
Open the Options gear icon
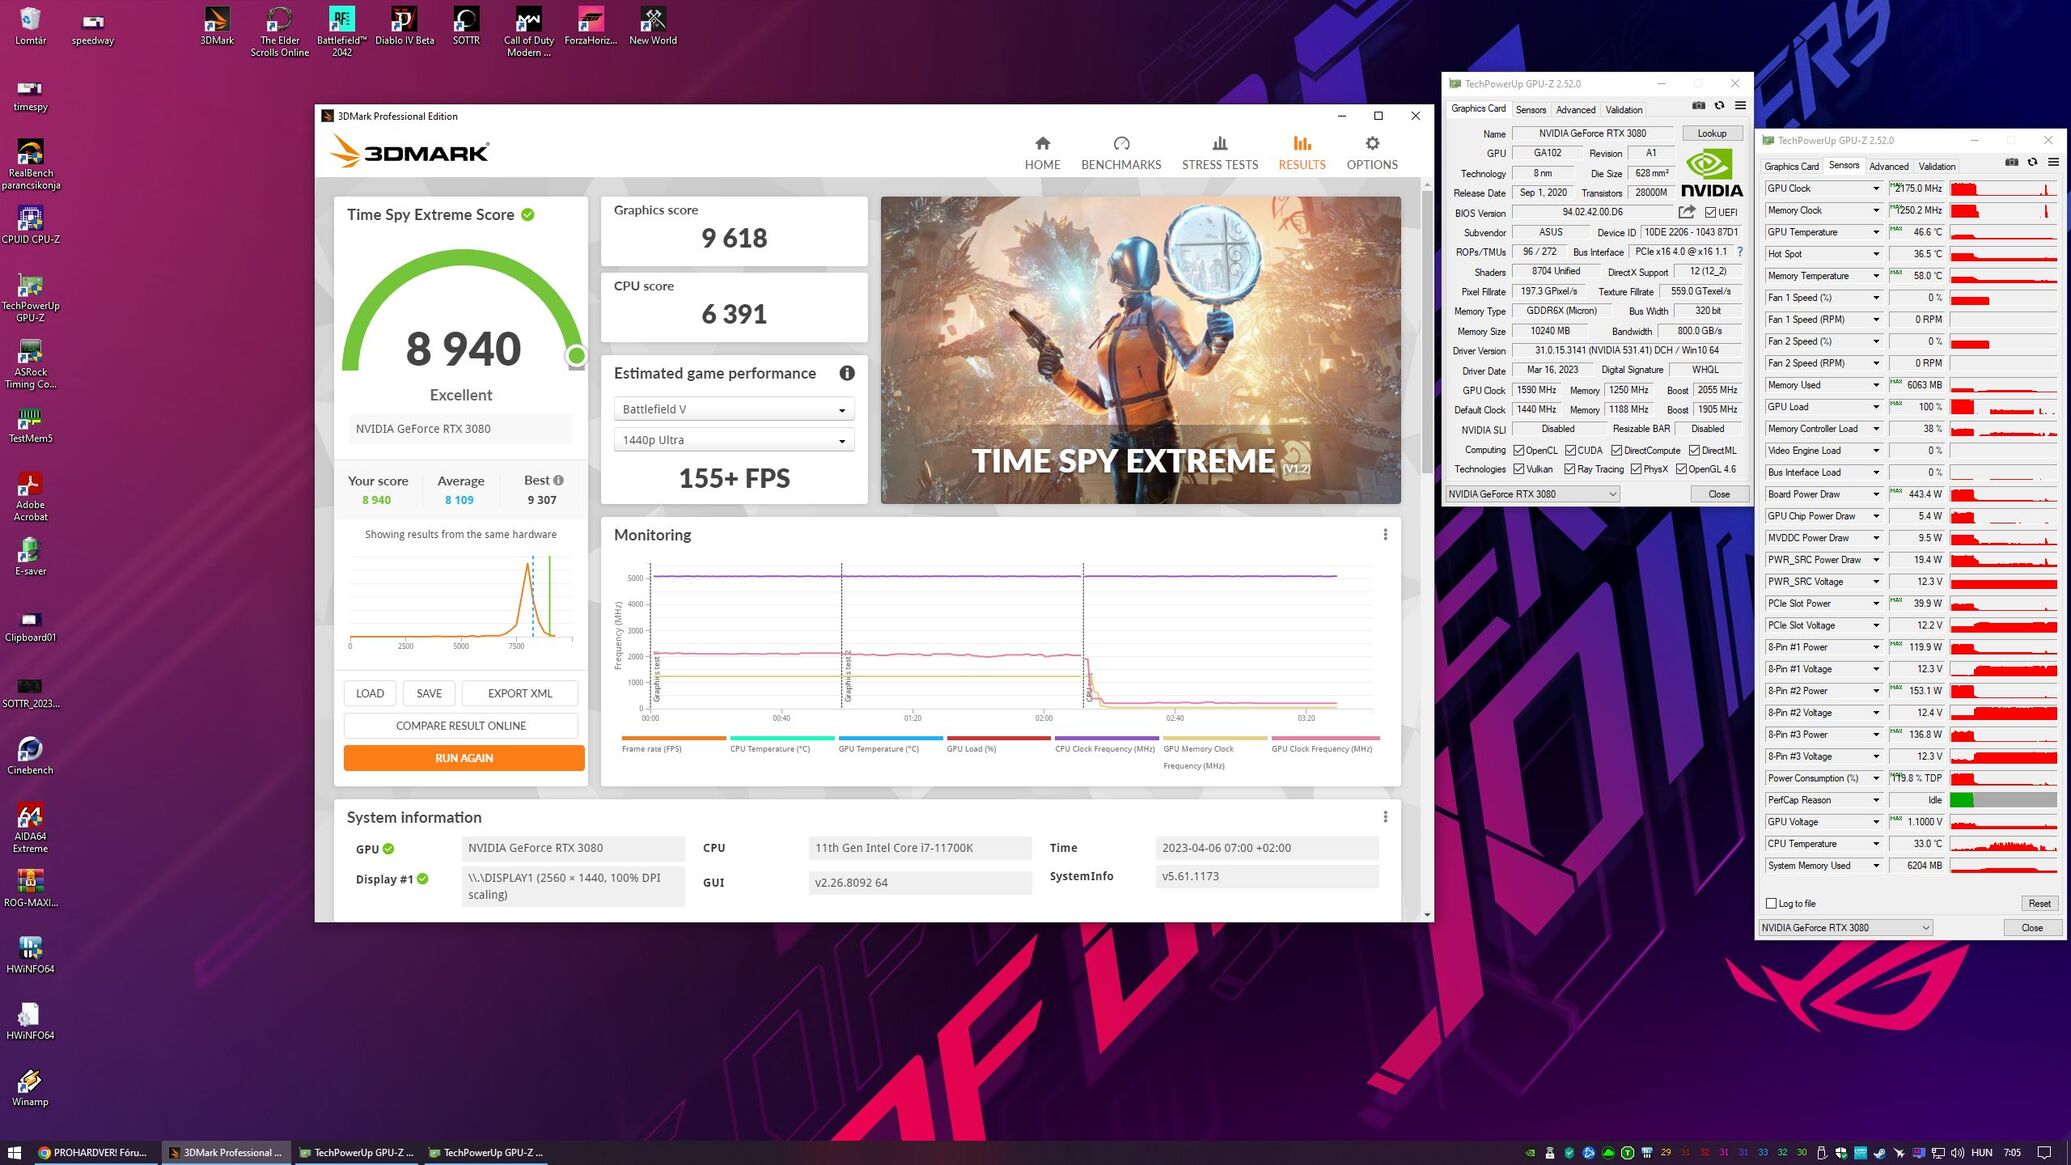click(1372, 144)
